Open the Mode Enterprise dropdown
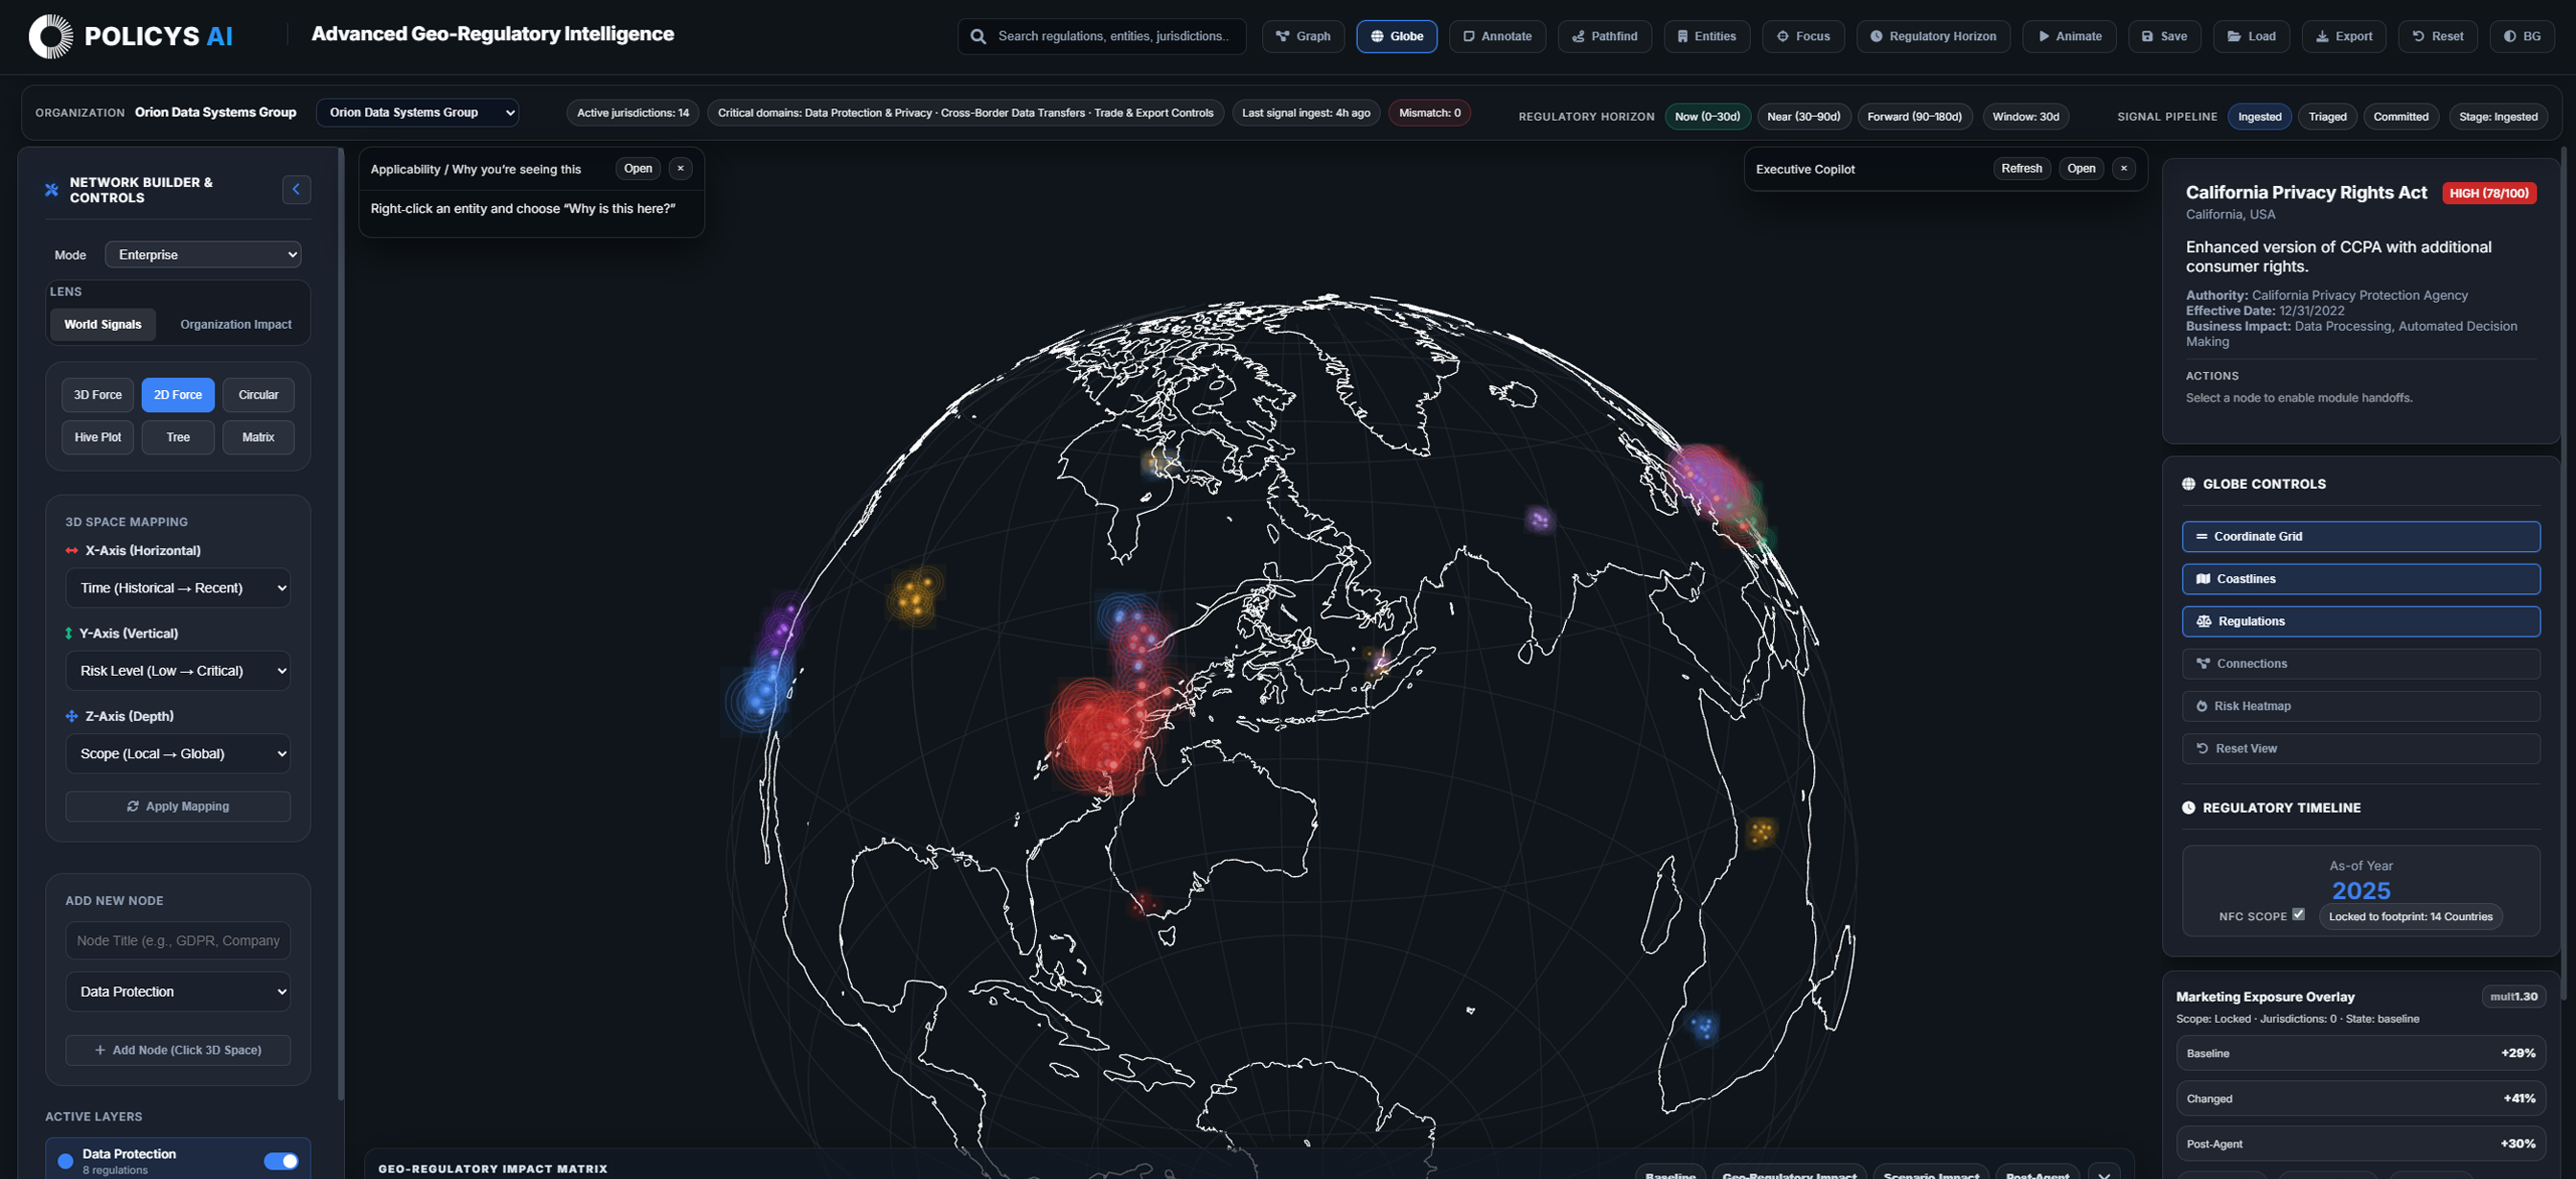Screen dimensions: 2576x1179 point(203,255)
